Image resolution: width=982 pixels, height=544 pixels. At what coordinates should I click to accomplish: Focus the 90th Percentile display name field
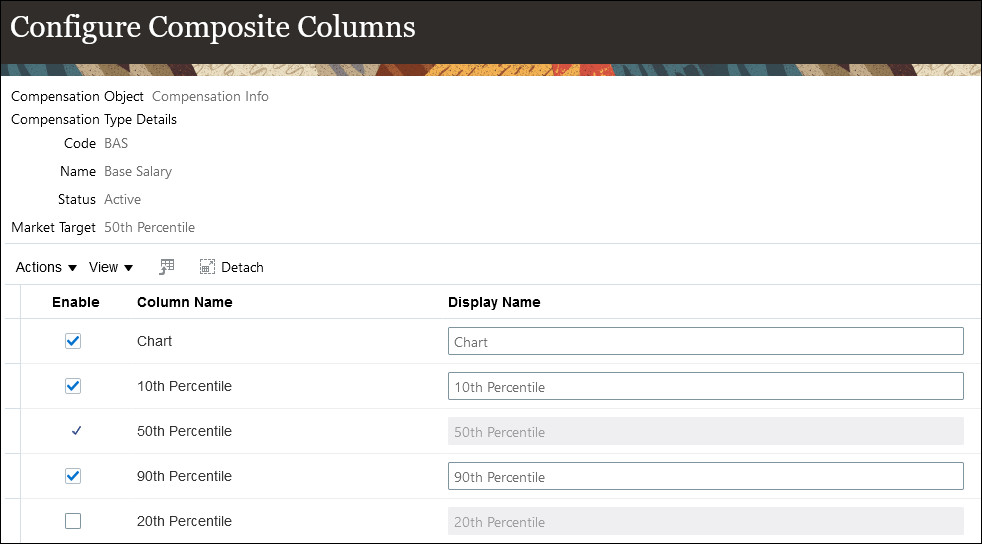(x=705, y=476)
